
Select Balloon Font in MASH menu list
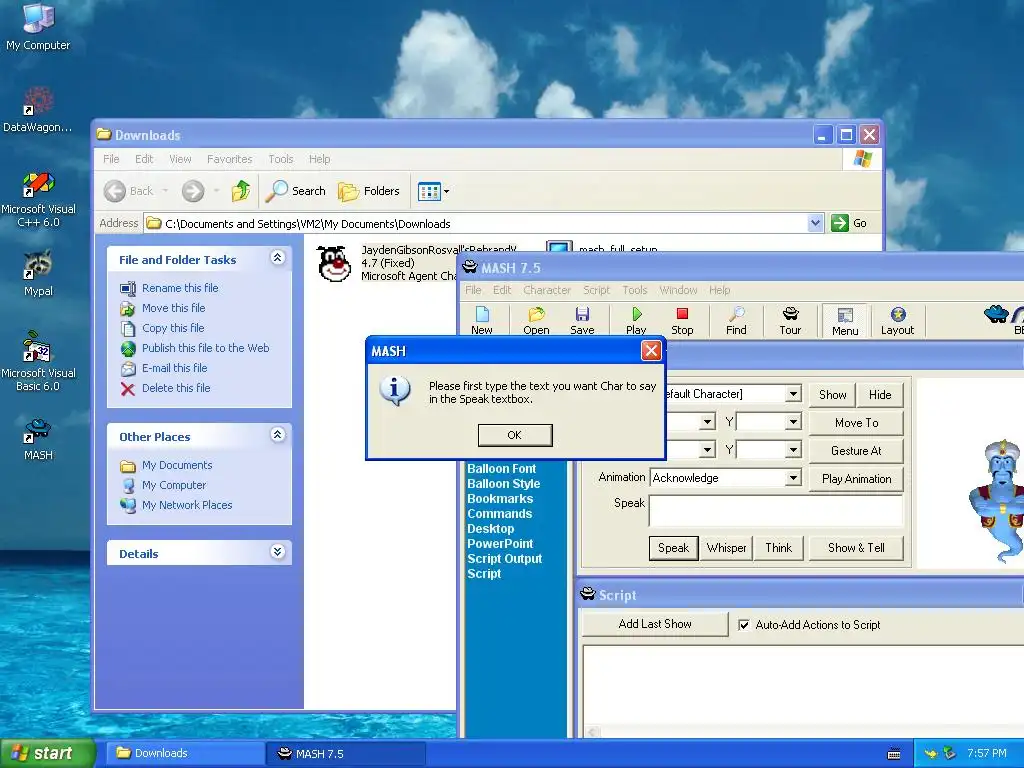tap(502, 469)
